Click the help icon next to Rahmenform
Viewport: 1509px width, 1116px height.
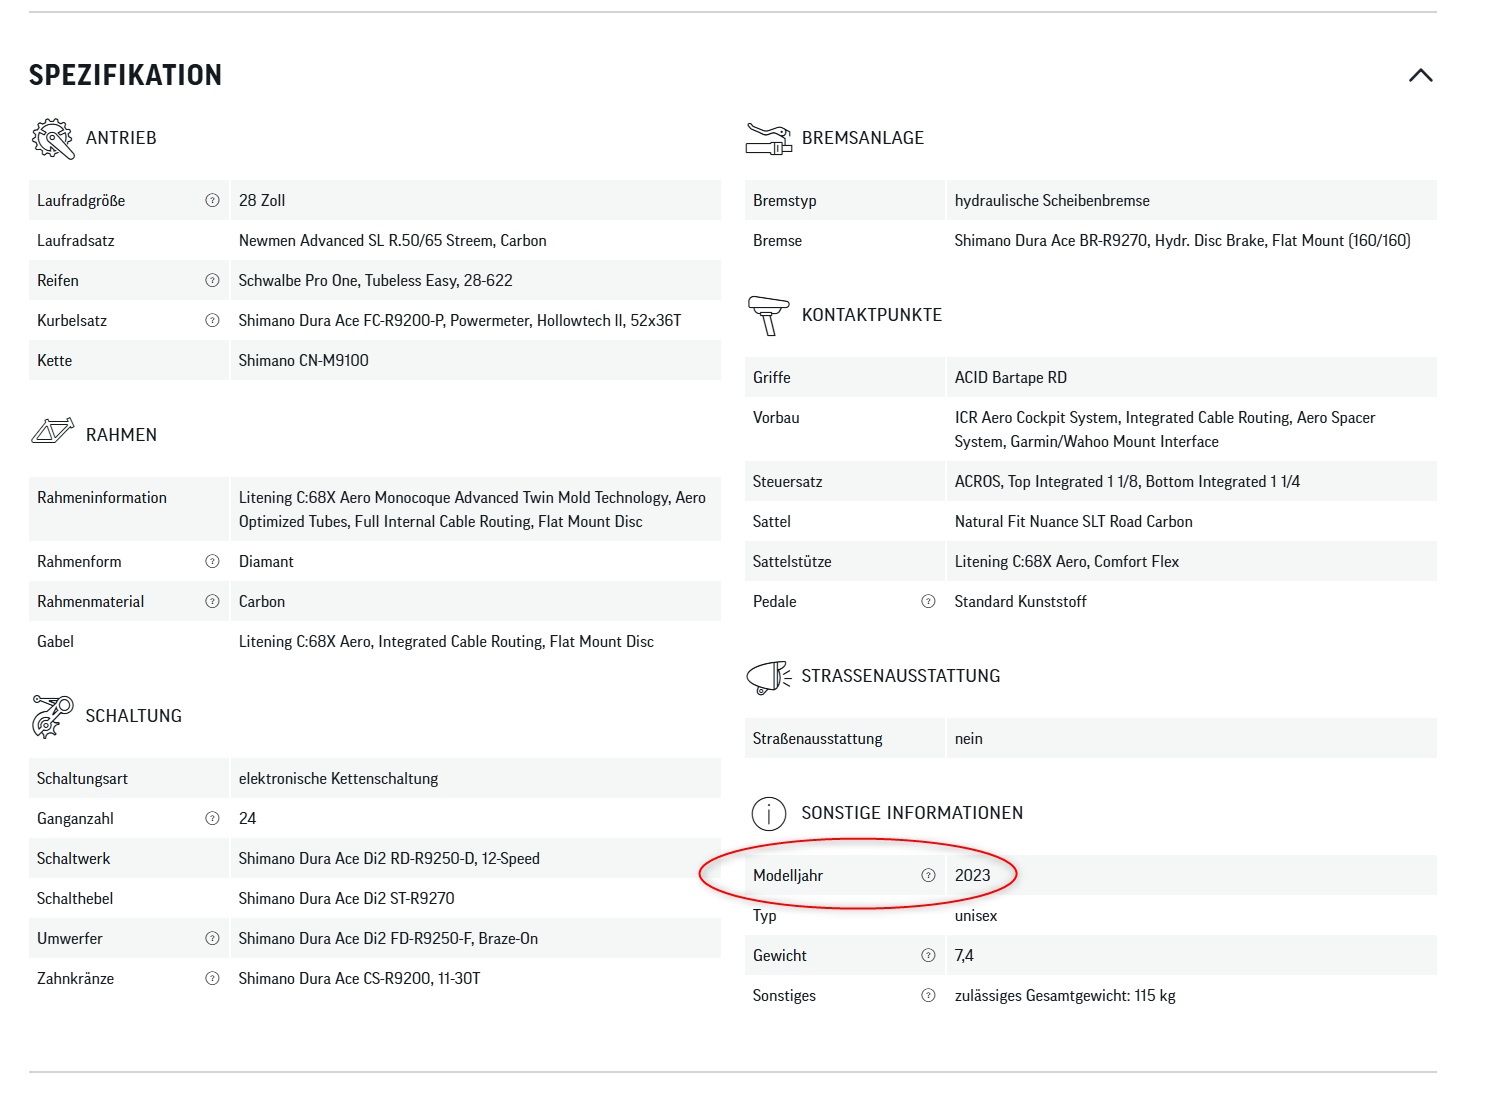[x=212, y=561]
